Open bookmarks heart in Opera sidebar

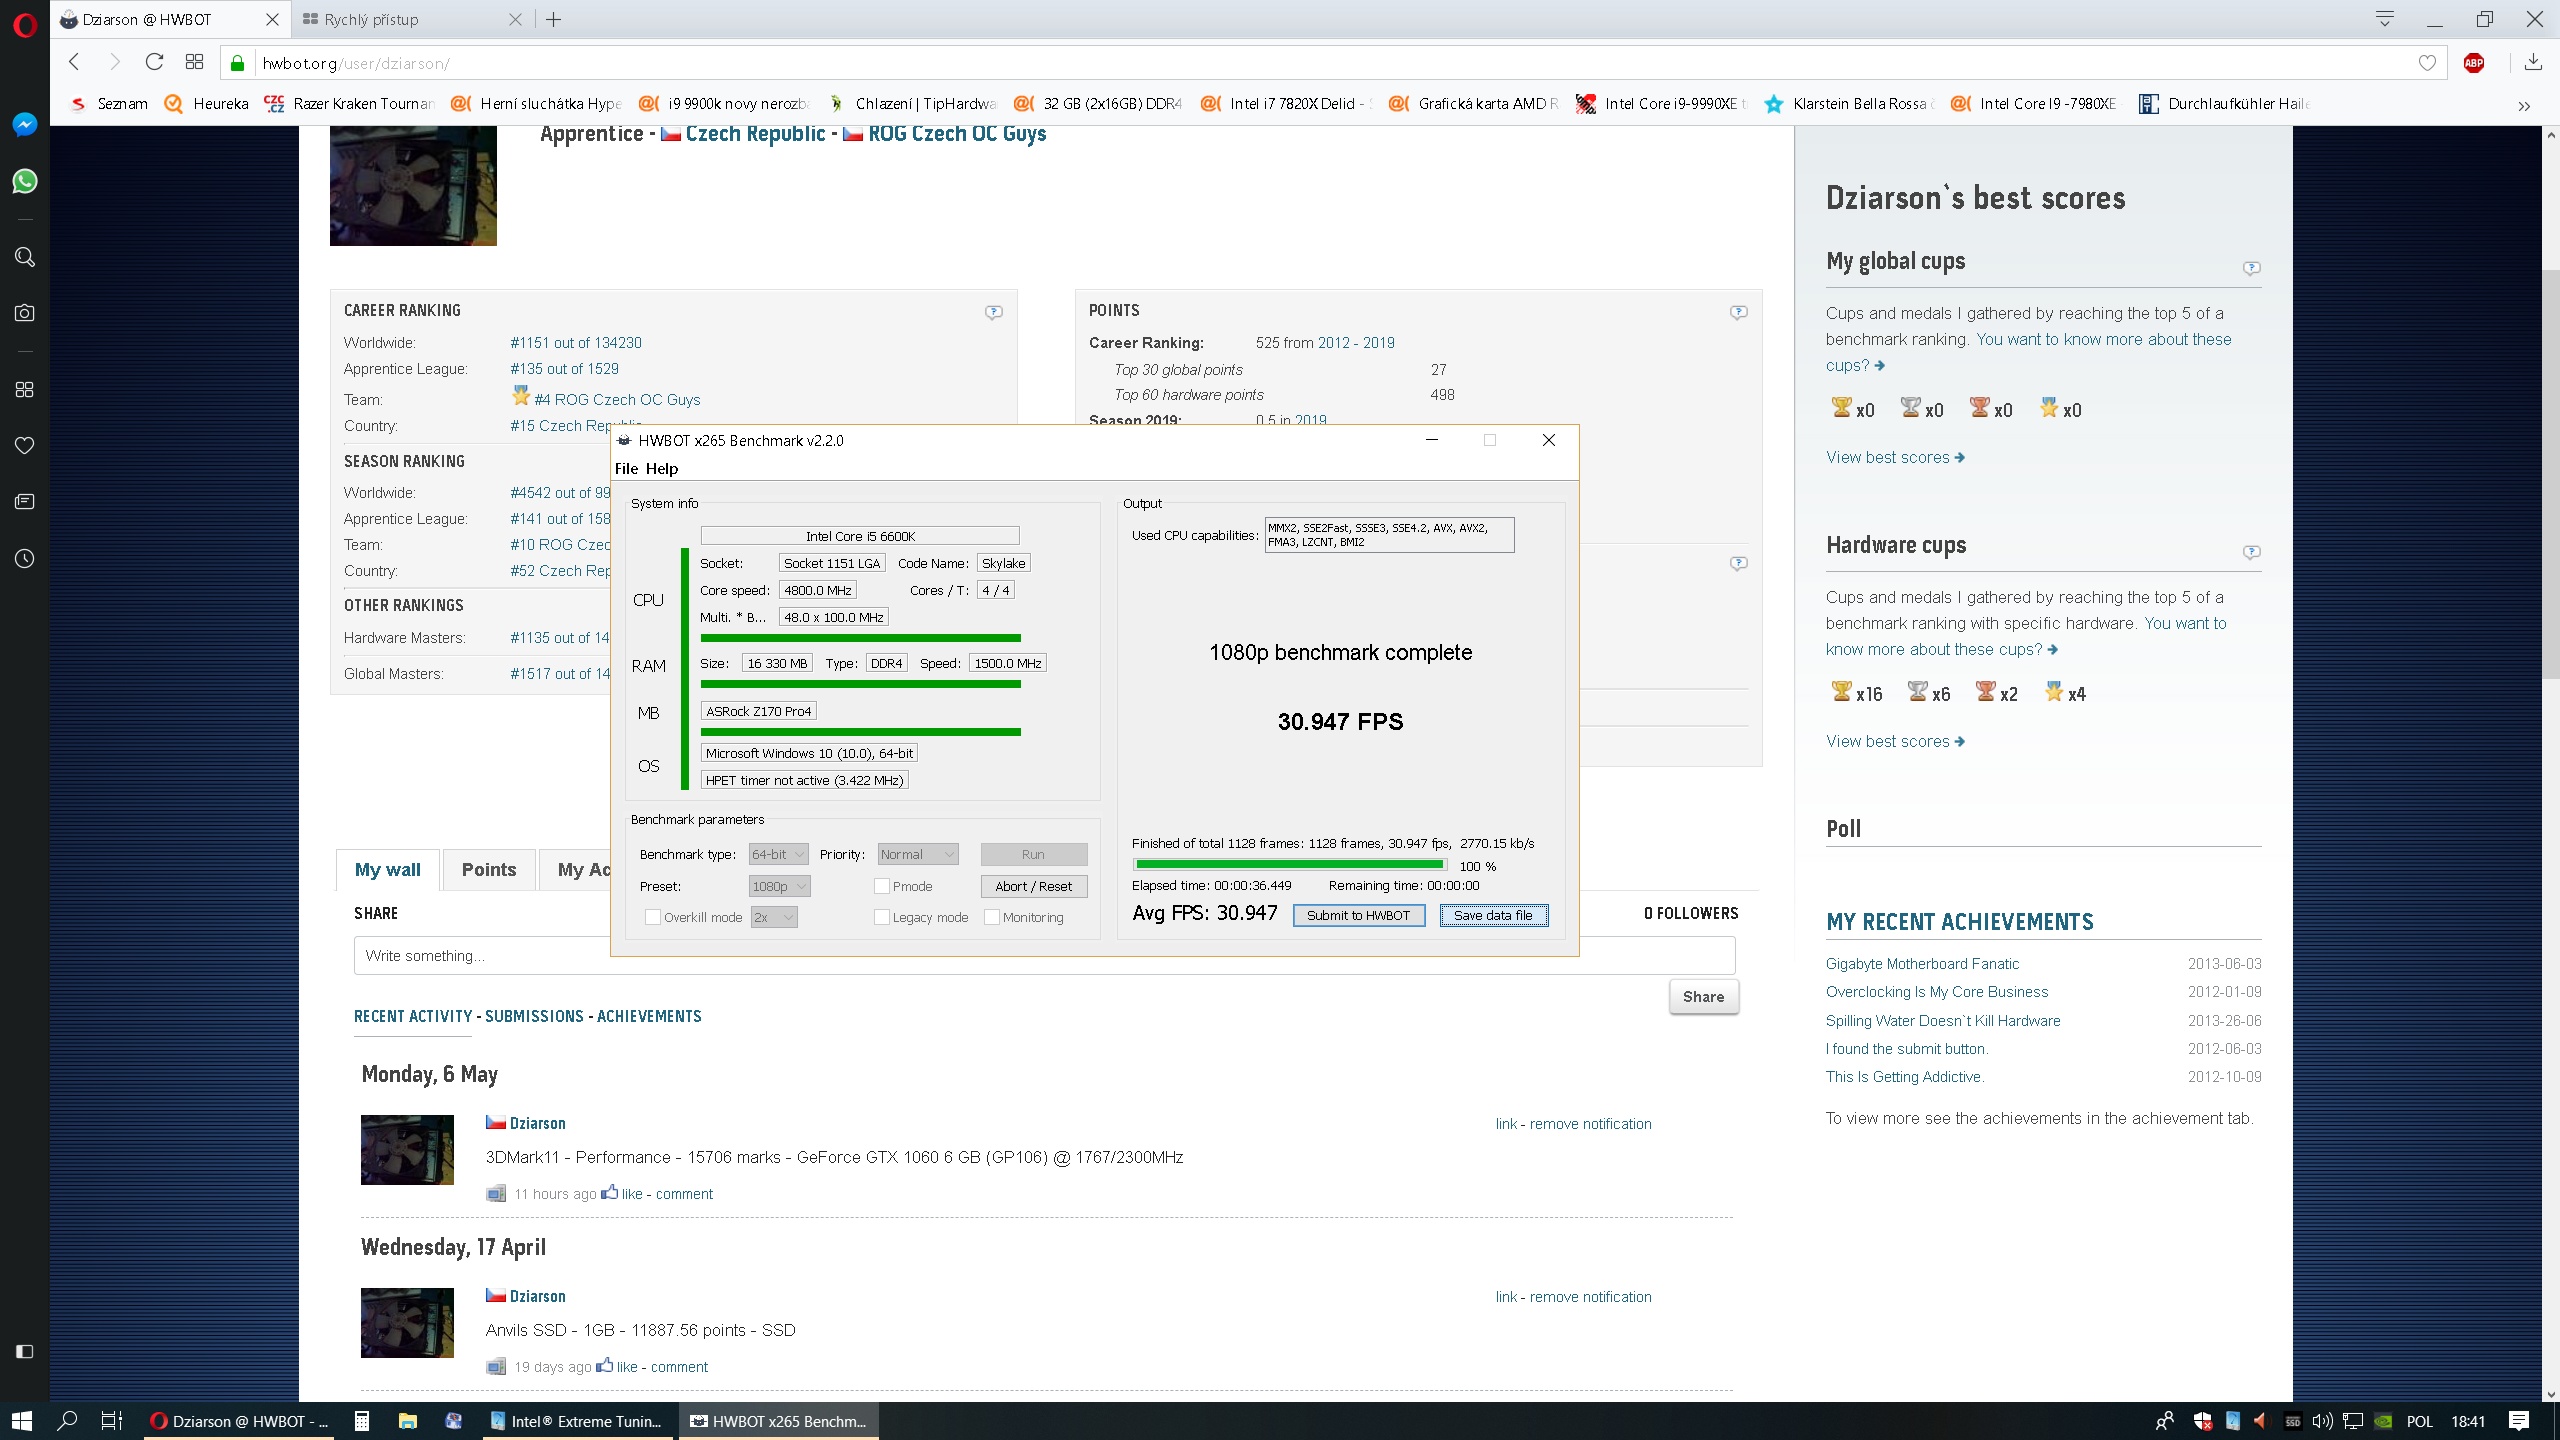click(25, 445)
